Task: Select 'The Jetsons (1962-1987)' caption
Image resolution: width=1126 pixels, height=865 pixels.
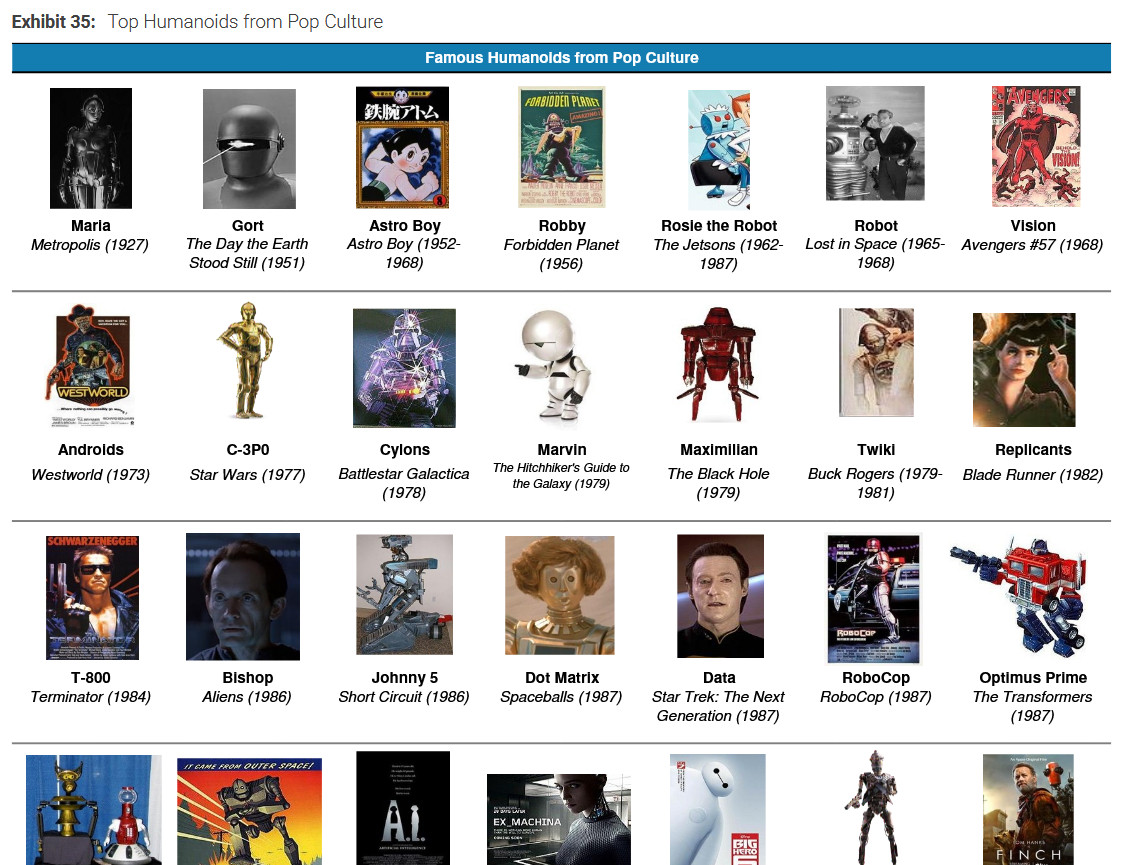Action: coord(718,254)
